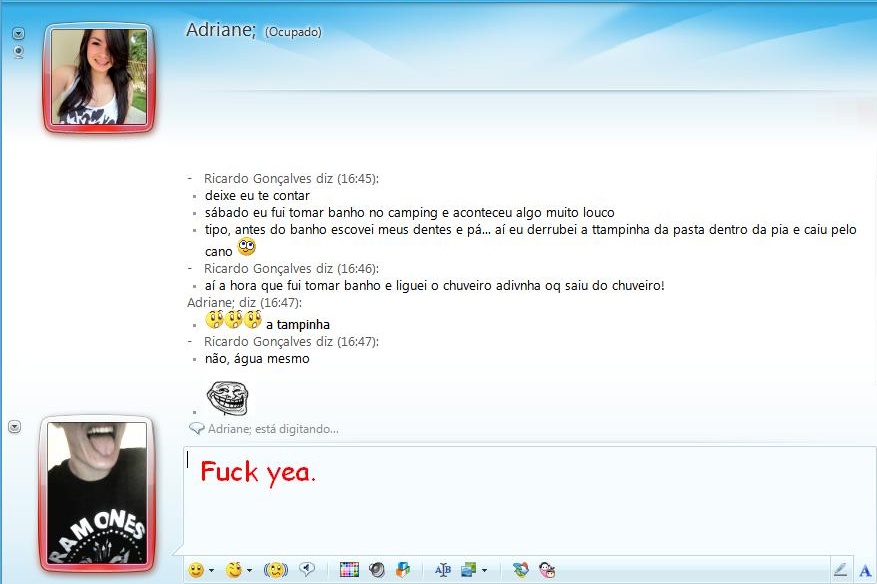Image resolution: width=877 pixels, height=584 pixels.
Task: Click the voice clip icon
Action: [x=307, y=569]
